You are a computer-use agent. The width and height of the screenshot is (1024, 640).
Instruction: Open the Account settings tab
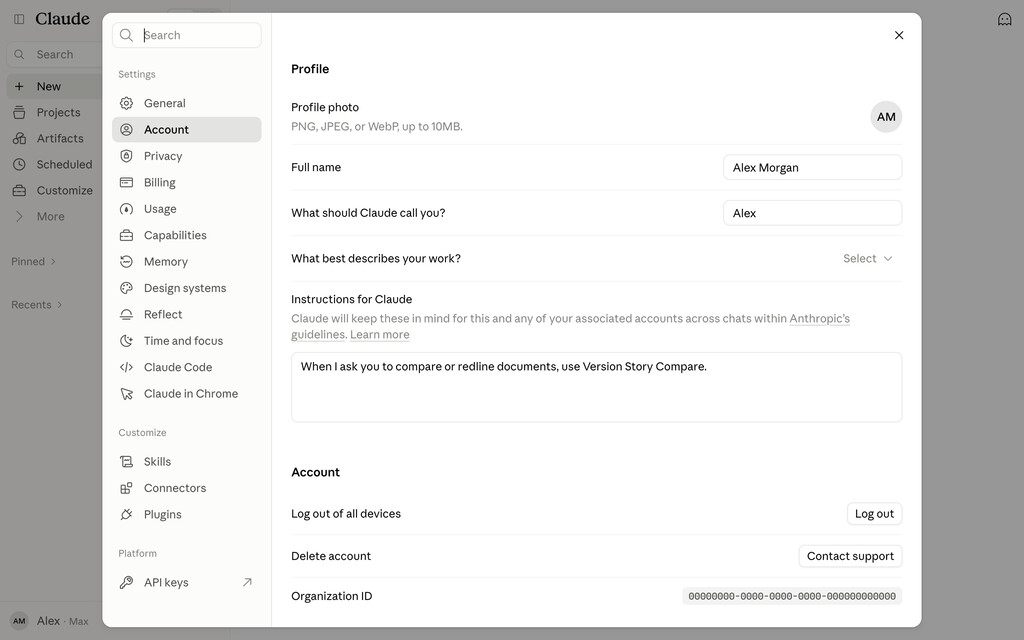coord(187,130)
